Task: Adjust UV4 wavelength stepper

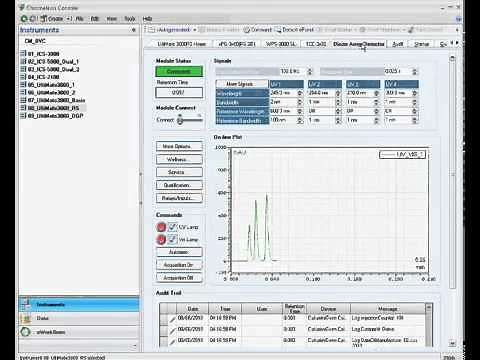Action: point(415,93)
